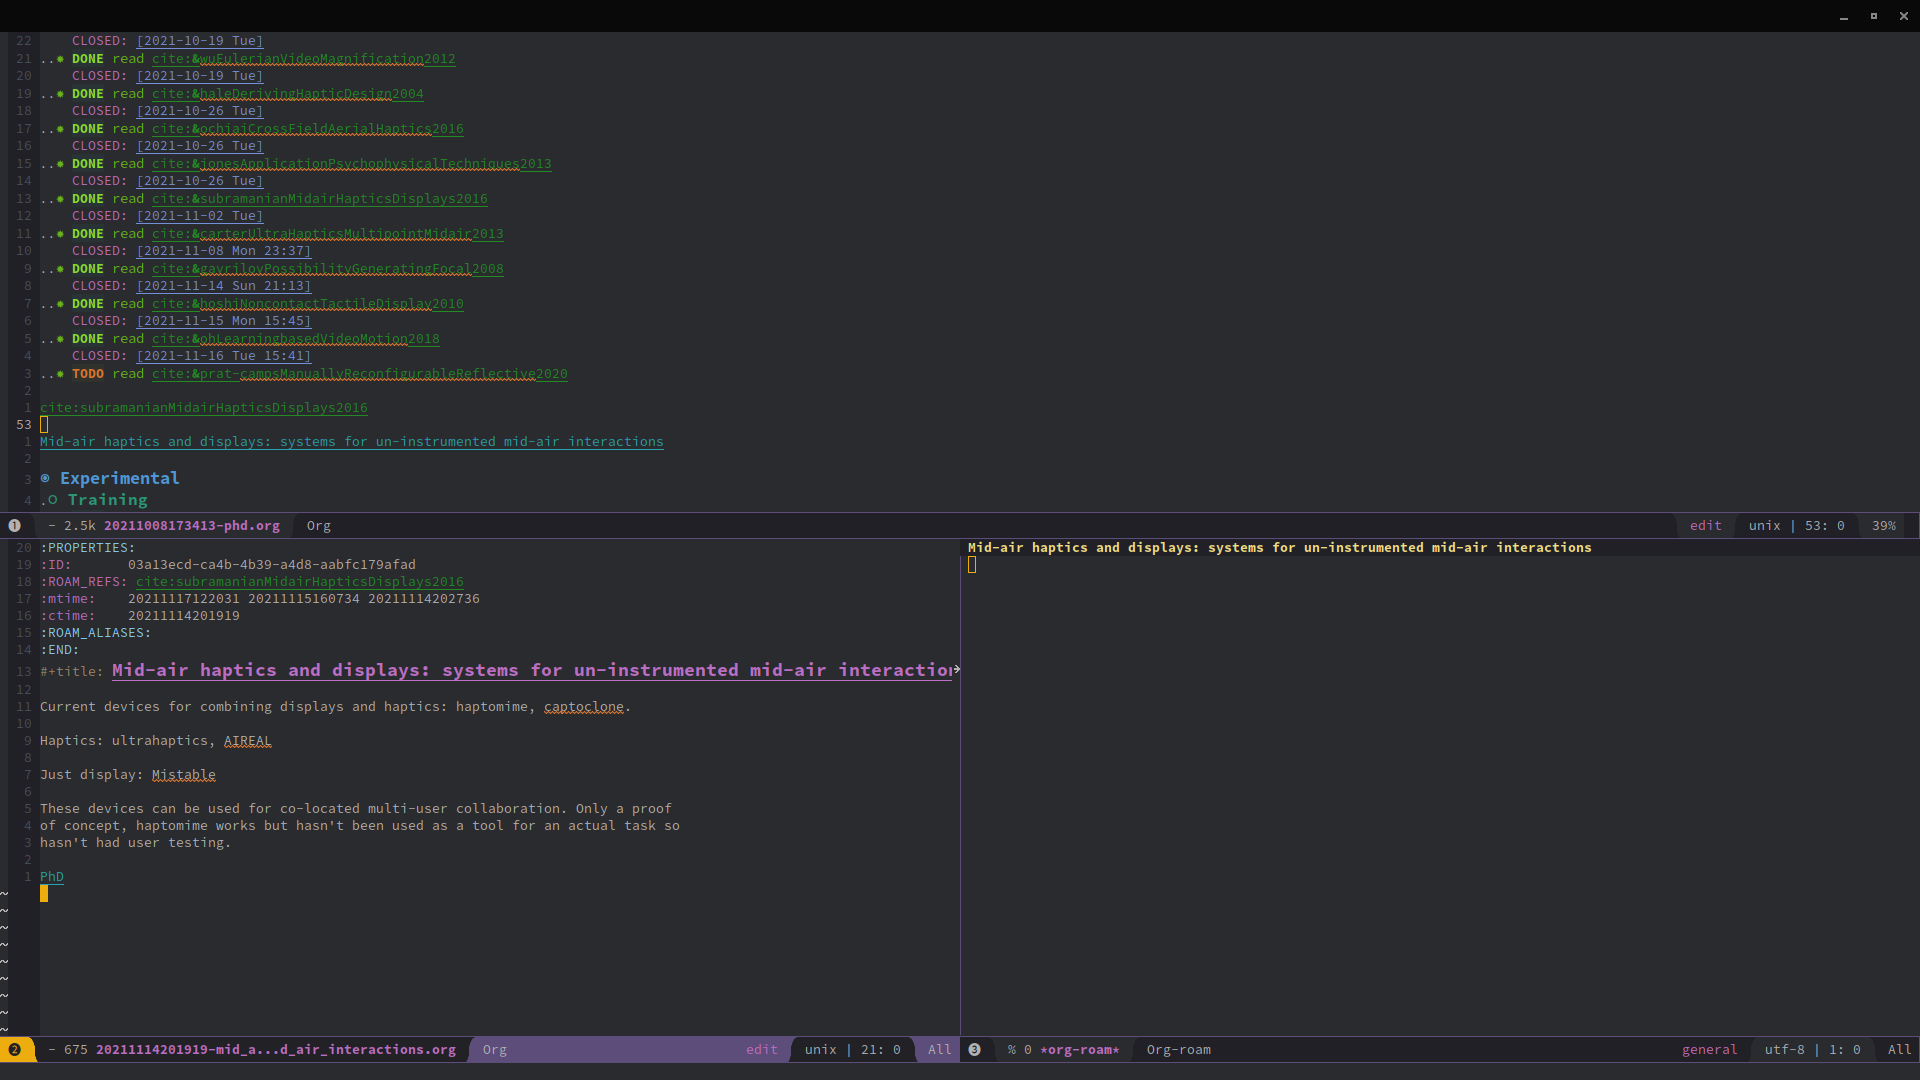
Task: Click the Org-roam minor mode indicator
Action: [1178, 1050]
